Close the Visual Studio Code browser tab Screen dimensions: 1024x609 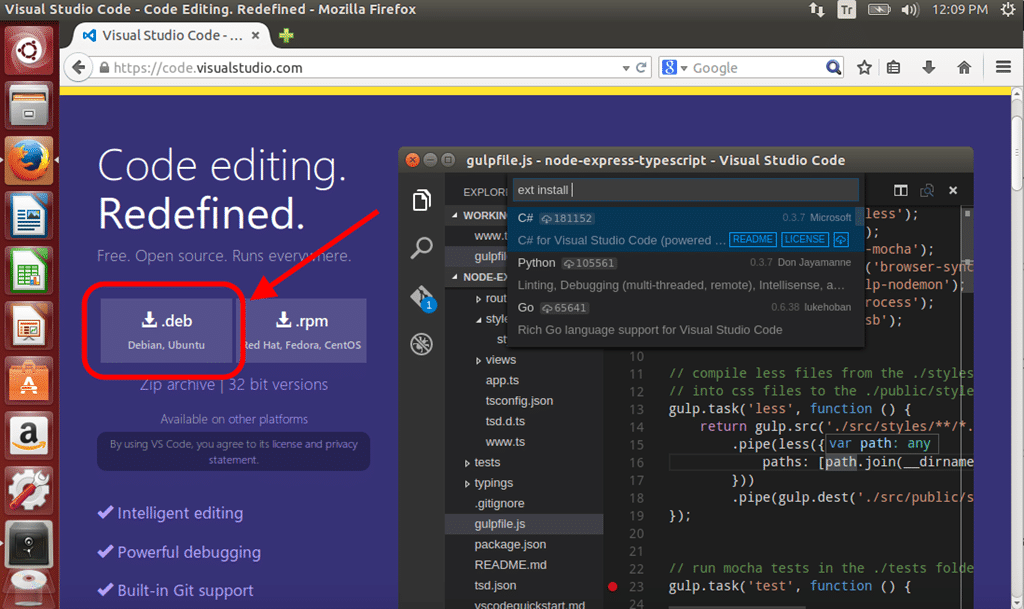[x=255, y=35]
